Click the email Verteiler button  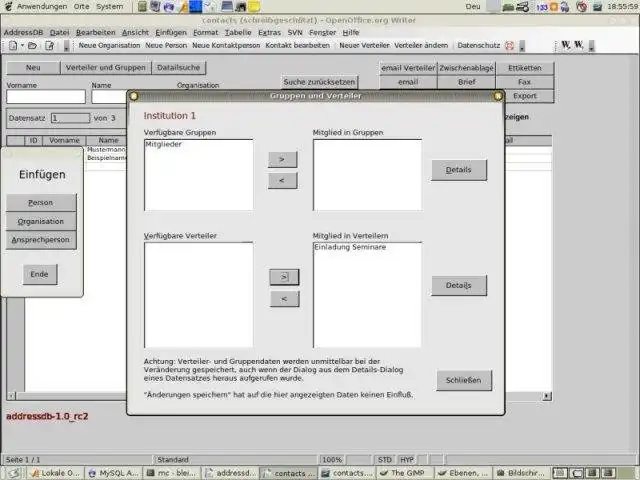coord(408,68)
